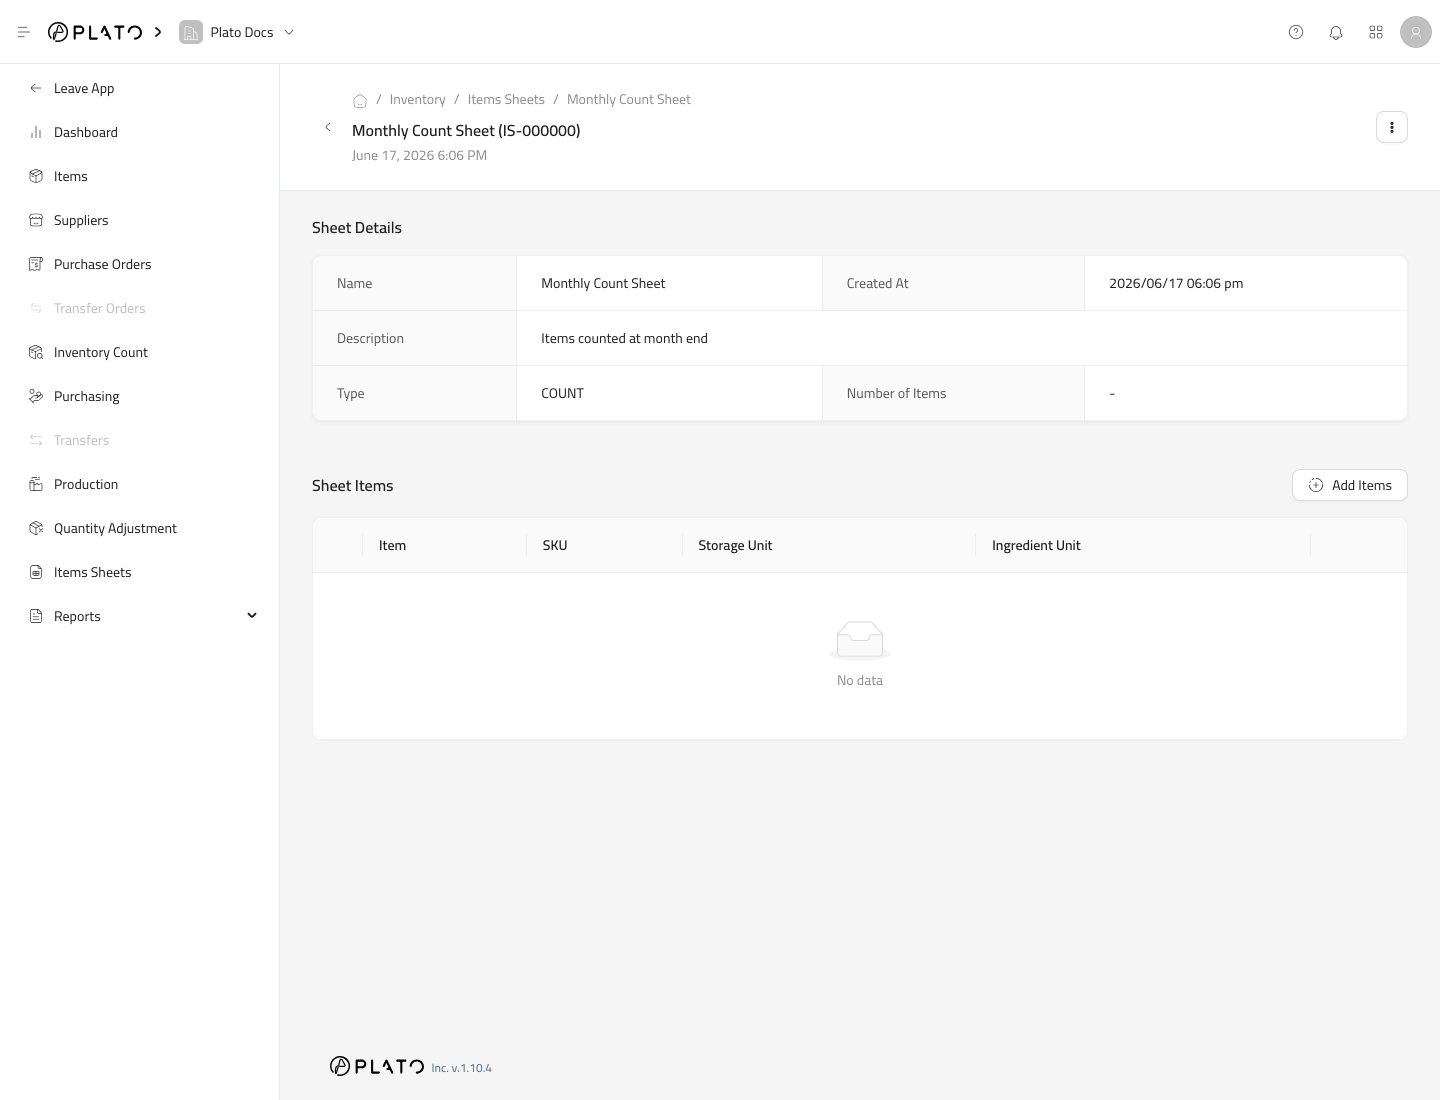1440x1100 pixels.
Task: Open the apps grid icon
Action: [x=1376, y=32]
